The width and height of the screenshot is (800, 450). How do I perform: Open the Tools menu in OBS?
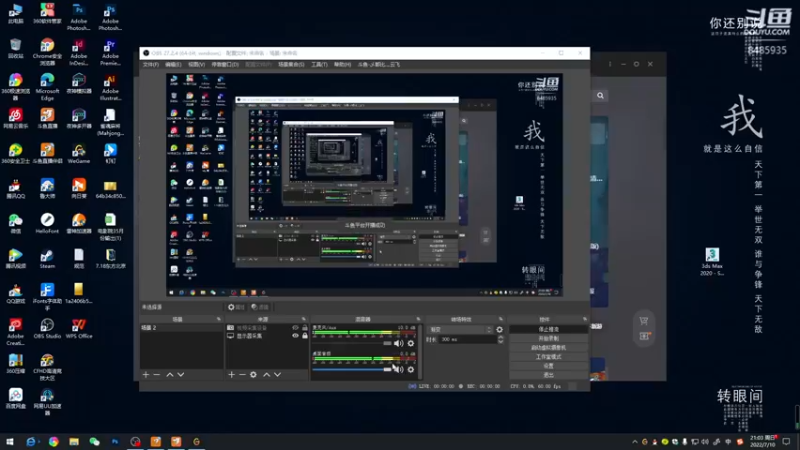point(319,65)
